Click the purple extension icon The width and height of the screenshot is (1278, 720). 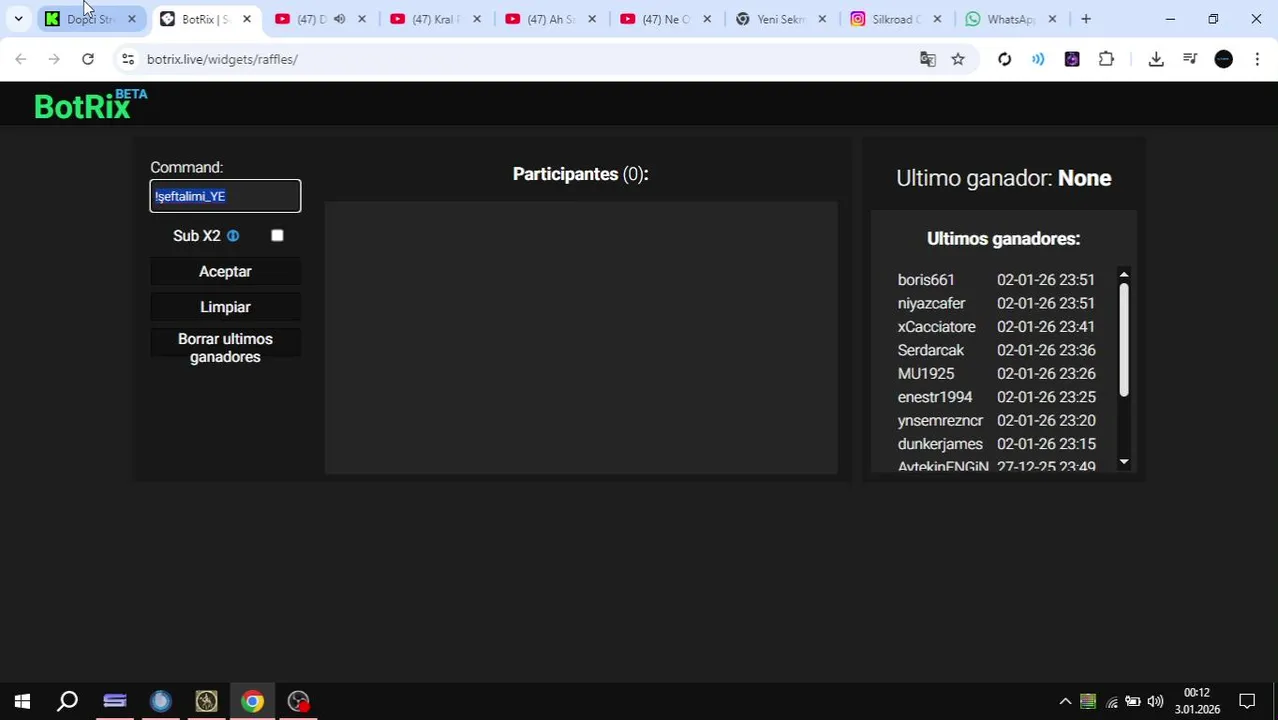(x=1072, y=59)
